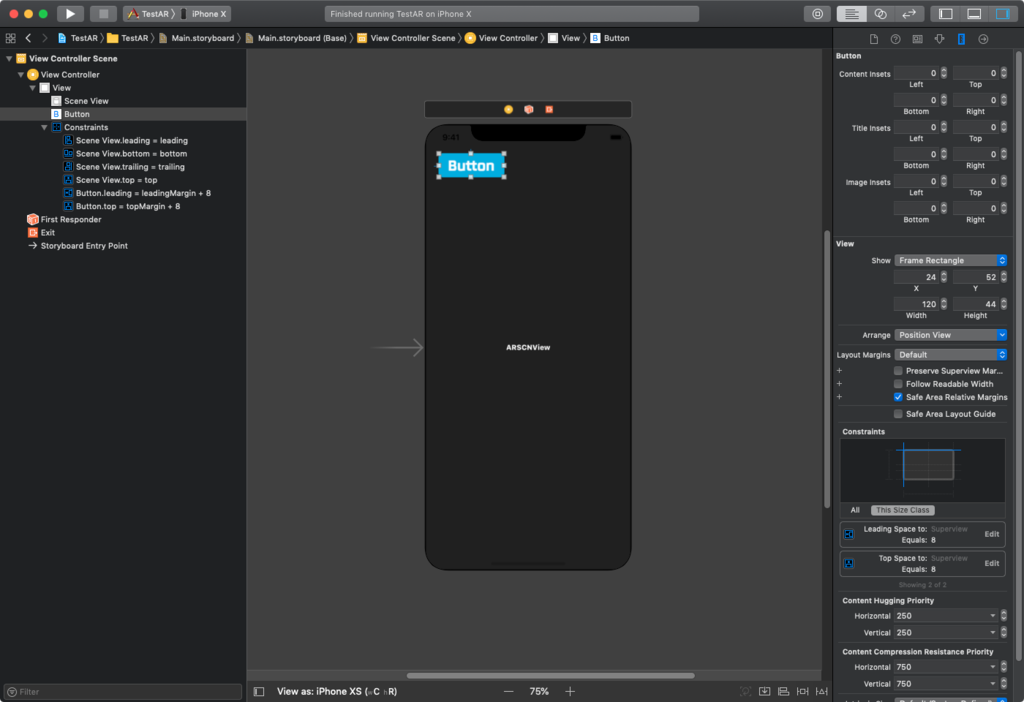The width and height of the screenshot is (1024, 702).
Task: Click the Width field showing 120
Action: 916,304
